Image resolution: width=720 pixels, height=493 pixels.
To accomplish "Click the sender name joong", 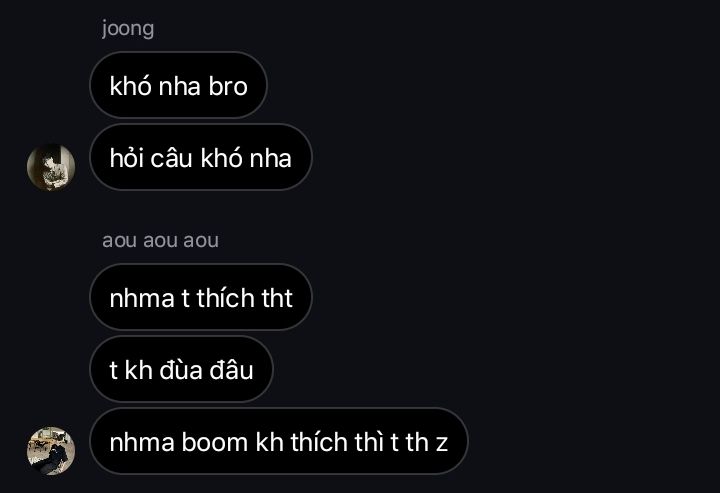I will tap(128, 28).
